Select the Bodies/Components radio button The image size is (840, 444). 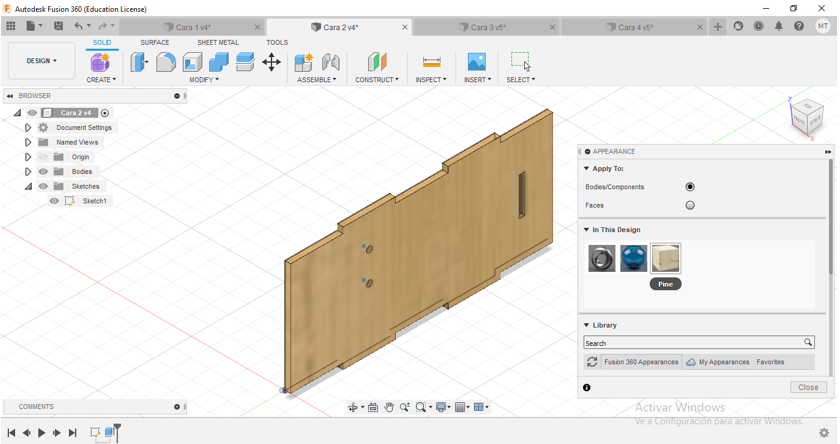[690, 187]
